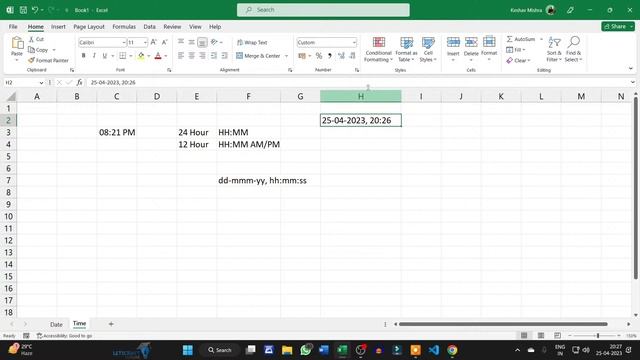Viewport: 640px width, 360px height.
Task: Apply comma style number format
Action: tap(329, 56)
